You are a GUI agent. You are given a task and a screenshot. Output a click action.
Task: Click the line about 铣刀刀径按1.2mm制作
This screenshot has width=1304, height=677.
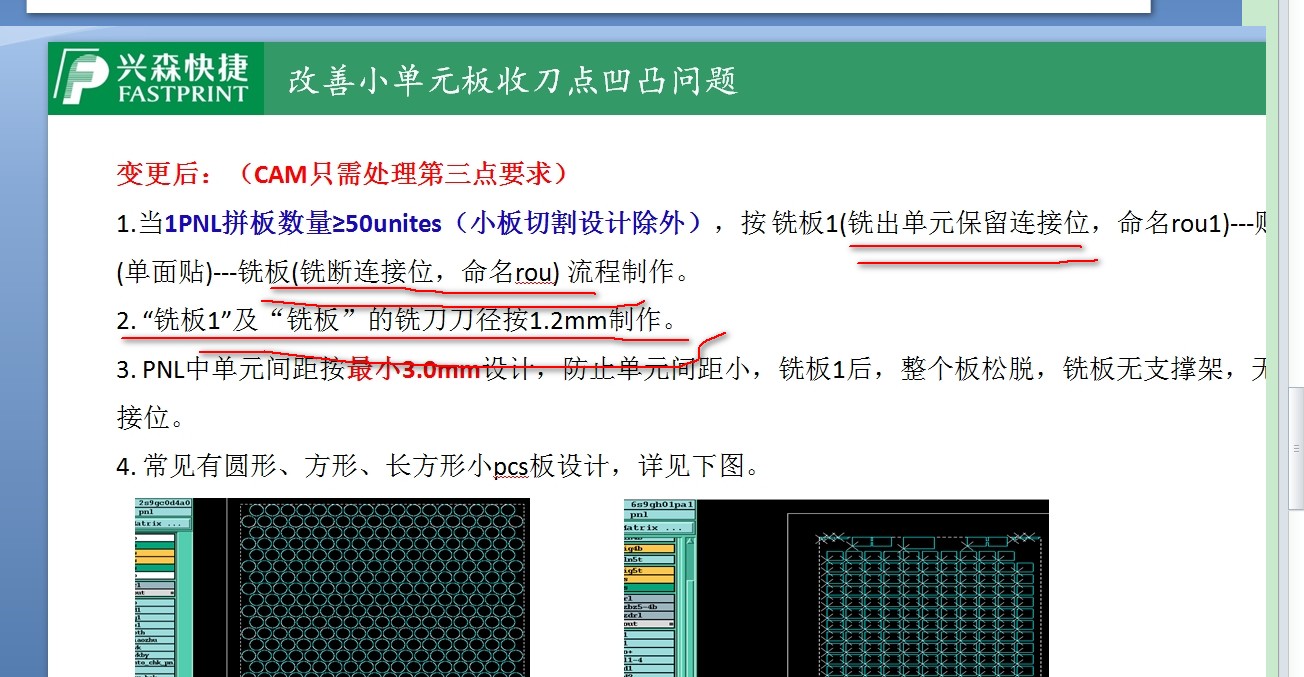click(397, 320)
